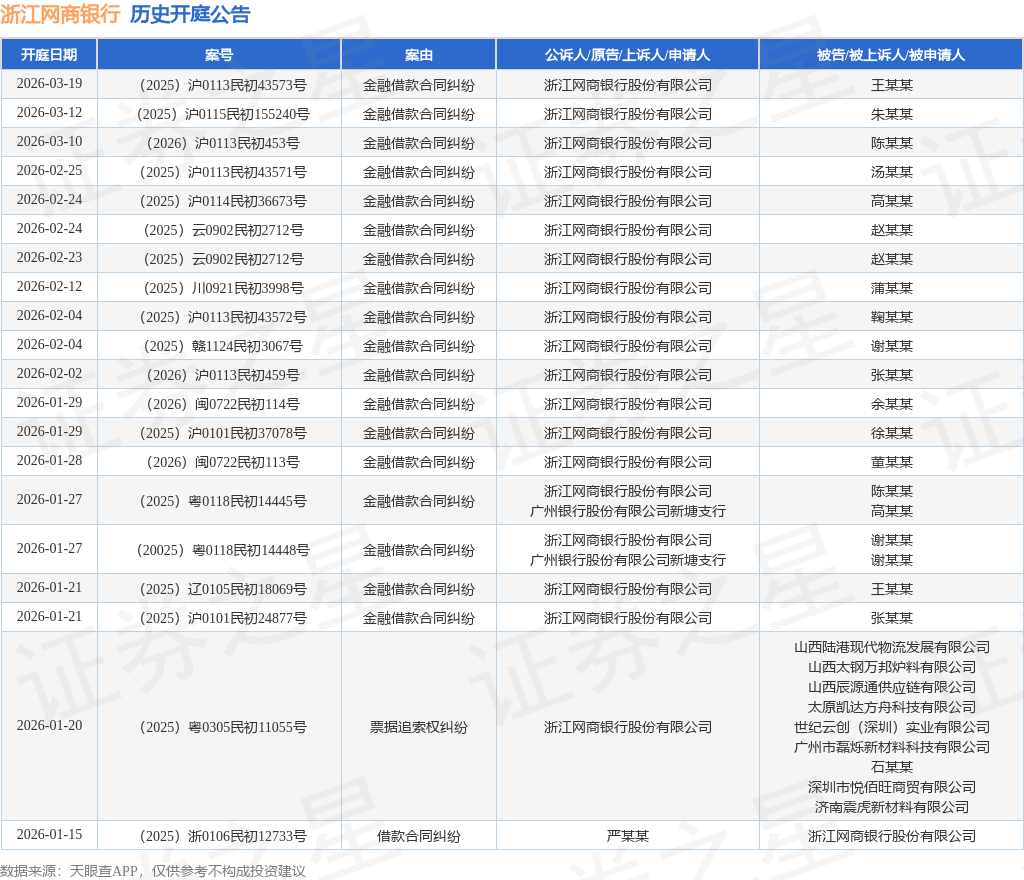The height and width of the screenshot is (880, 1024).
Task: Select case number (2025)川0921民初3998号
Action: tap(223, 288)
